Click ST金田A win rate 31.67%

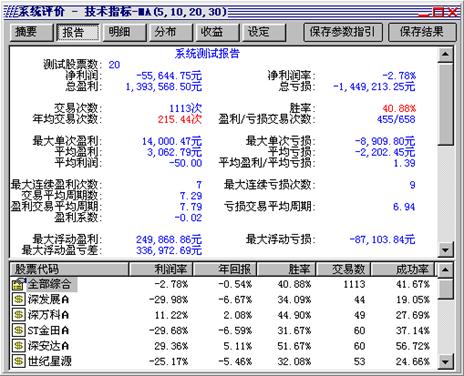(294, 331)
